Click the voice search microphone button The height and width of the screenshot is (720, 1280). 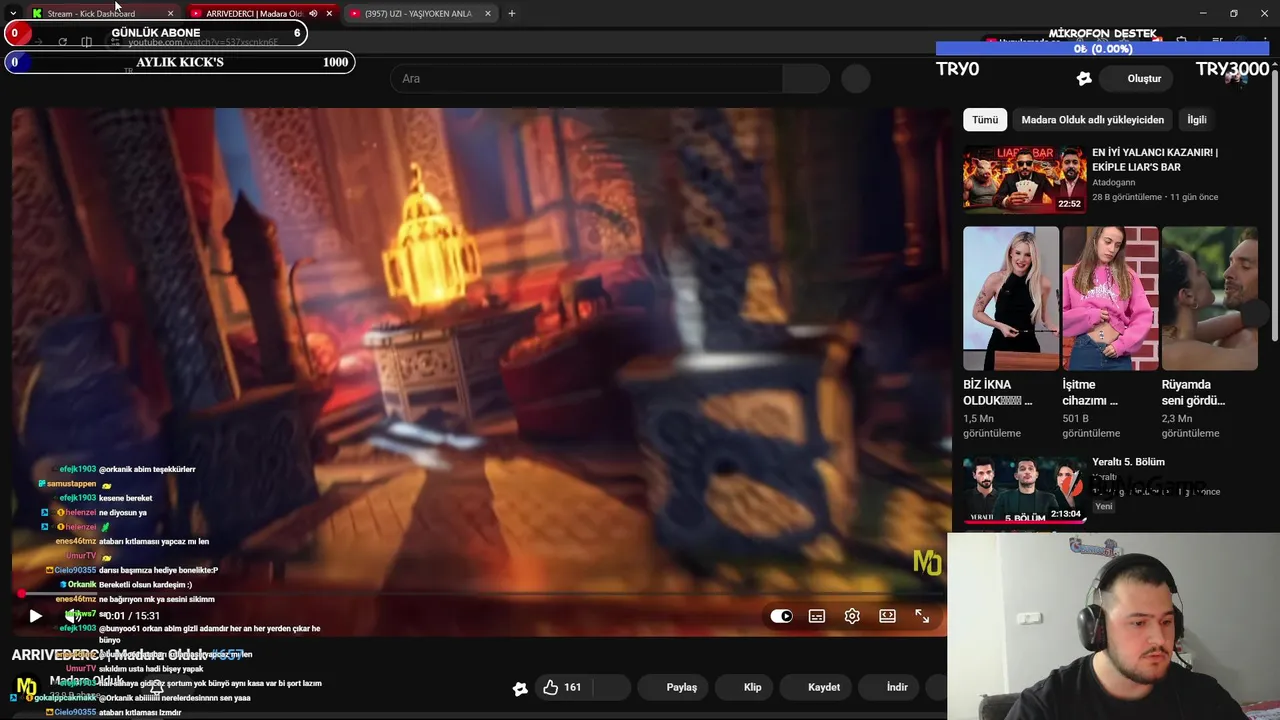[856, 78]
